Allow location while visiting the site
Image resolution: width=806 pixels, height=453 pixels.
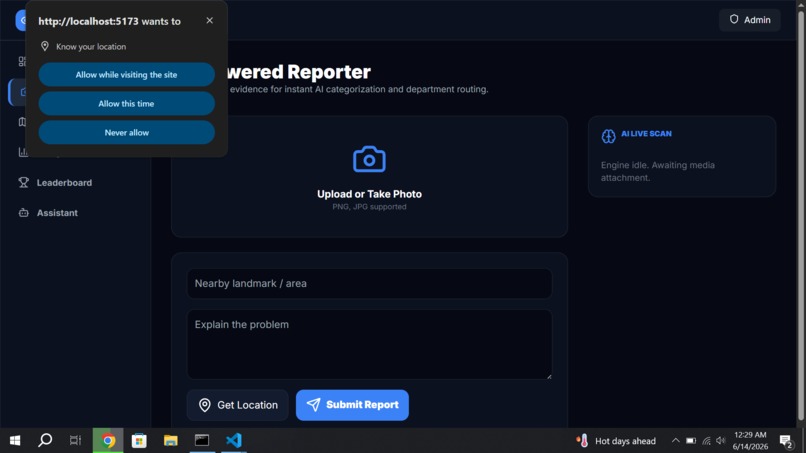point(126,75)
